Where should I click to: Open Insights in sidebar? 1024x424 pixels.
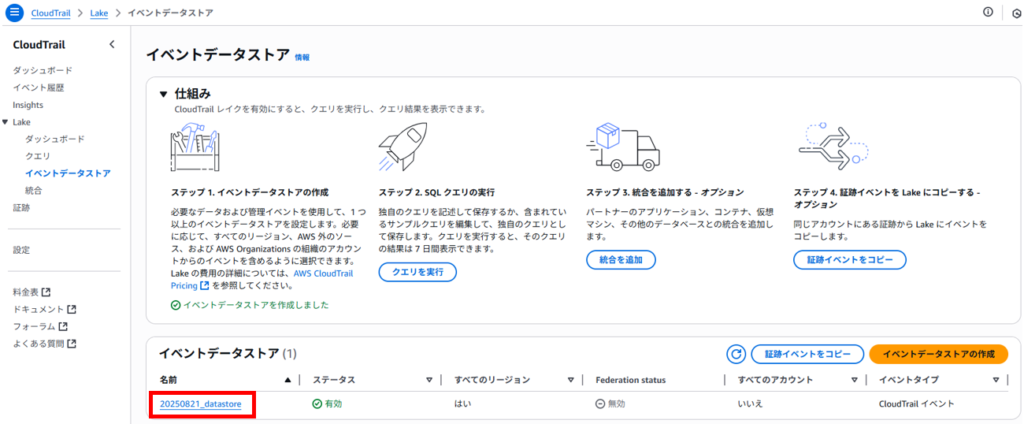[27, 105]
